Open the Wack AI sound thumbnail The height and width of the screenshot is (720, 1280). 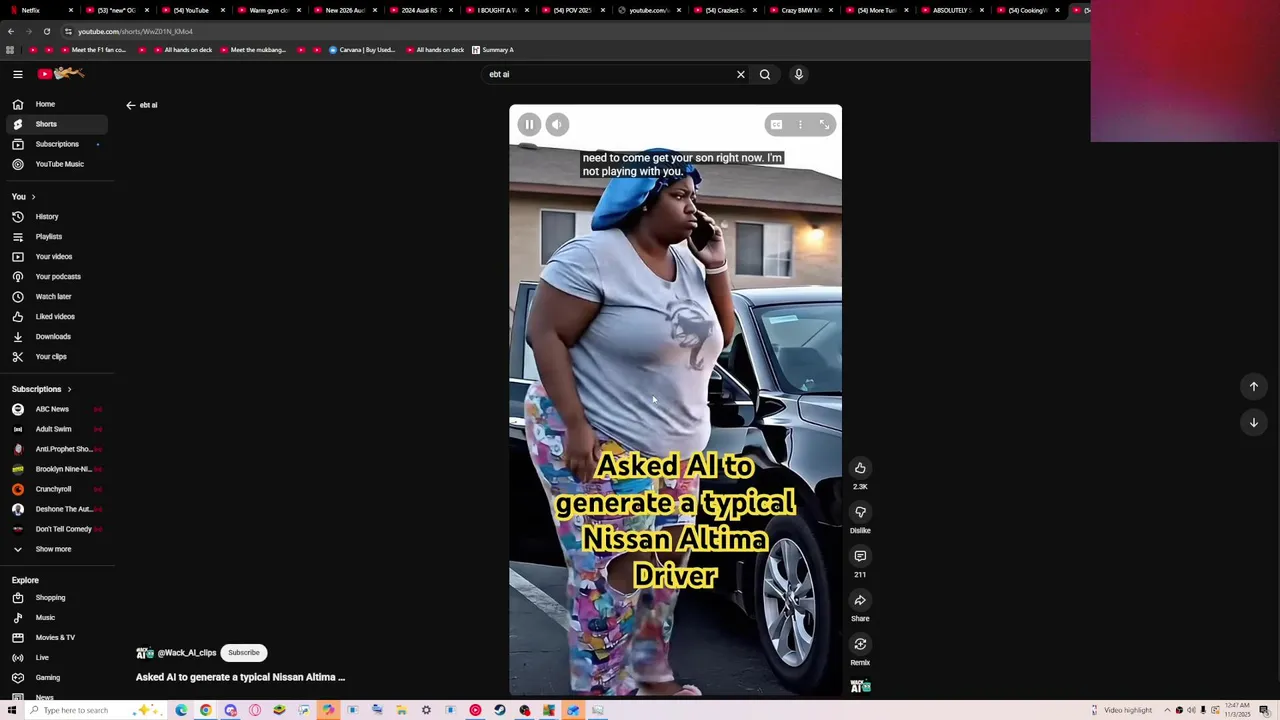pyautogui.click(x=860, y=686)
